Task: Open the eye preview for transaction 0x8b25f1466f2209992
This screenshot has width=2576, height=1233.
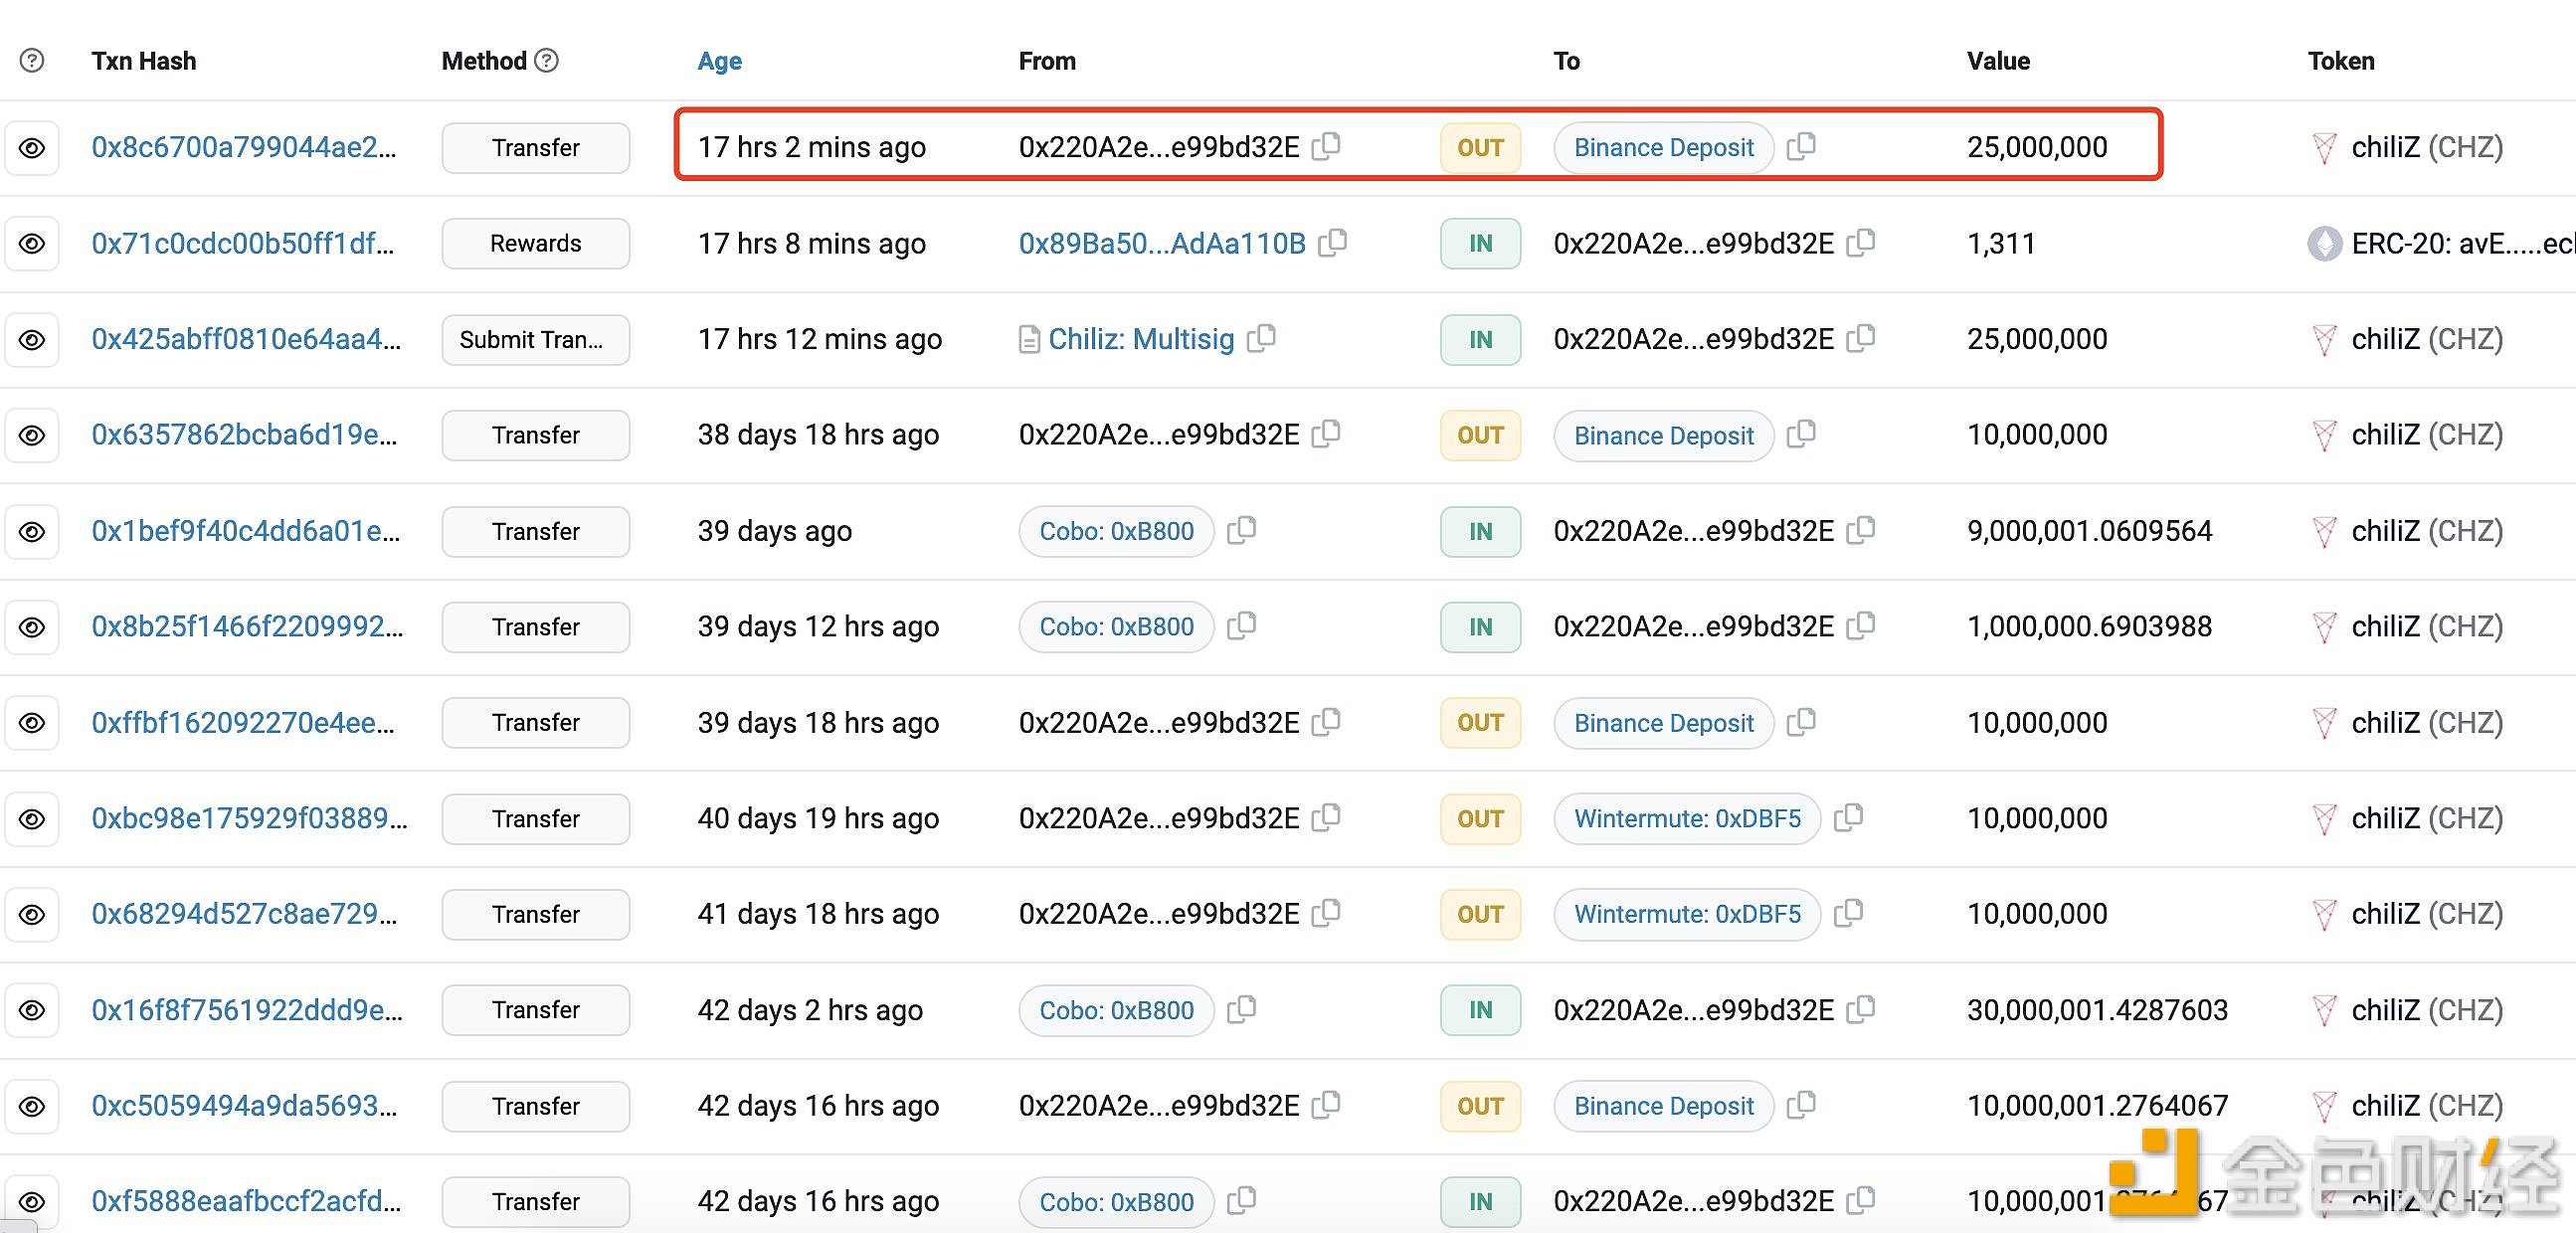Action: [32, 627]
